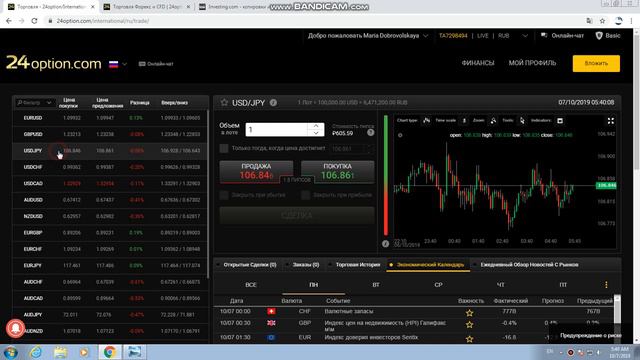This screenshot has height=360, width=640.
Task: Click the star for GBP Halifax index
Action: pos(469,324)
